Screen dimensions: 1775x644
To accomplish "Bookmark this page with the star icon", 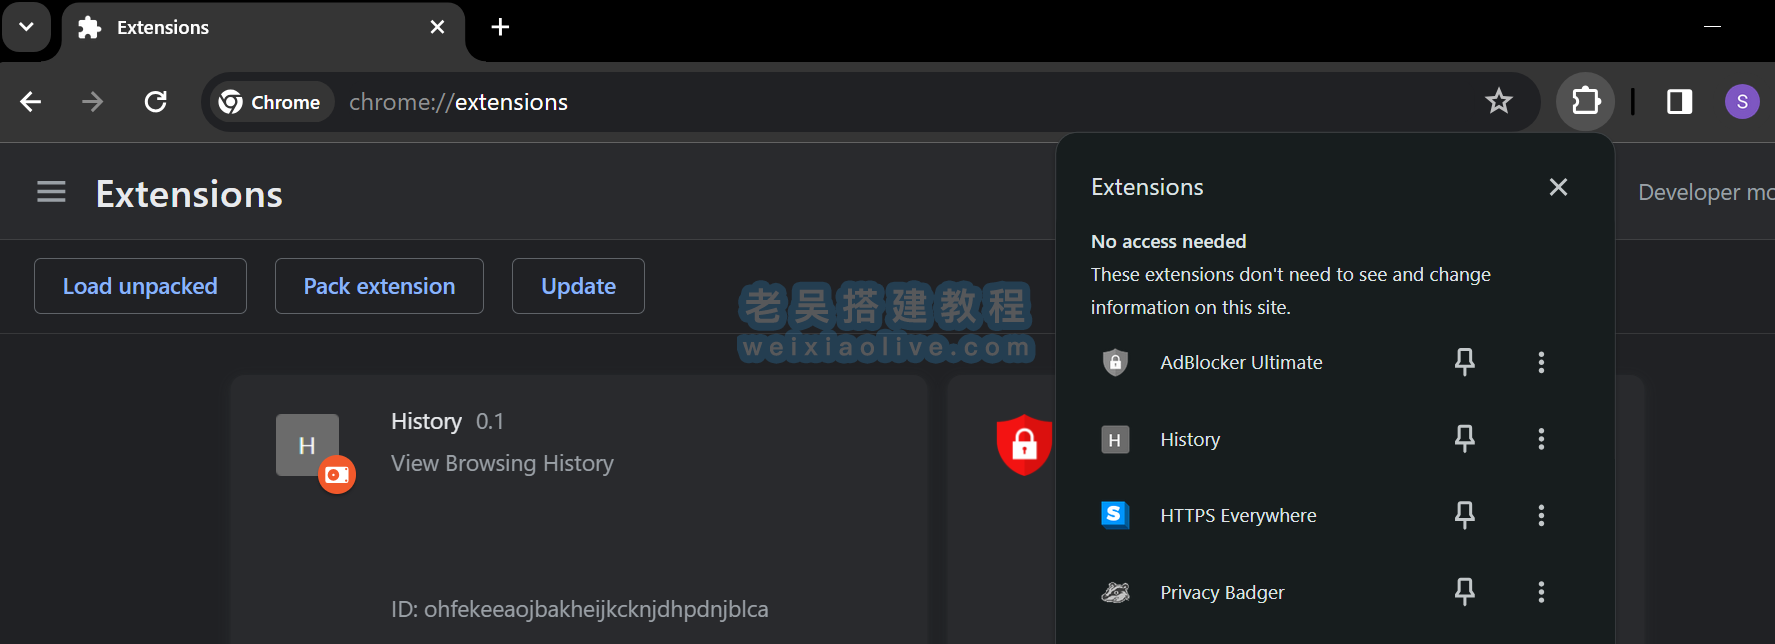I will click(1498, 101).
